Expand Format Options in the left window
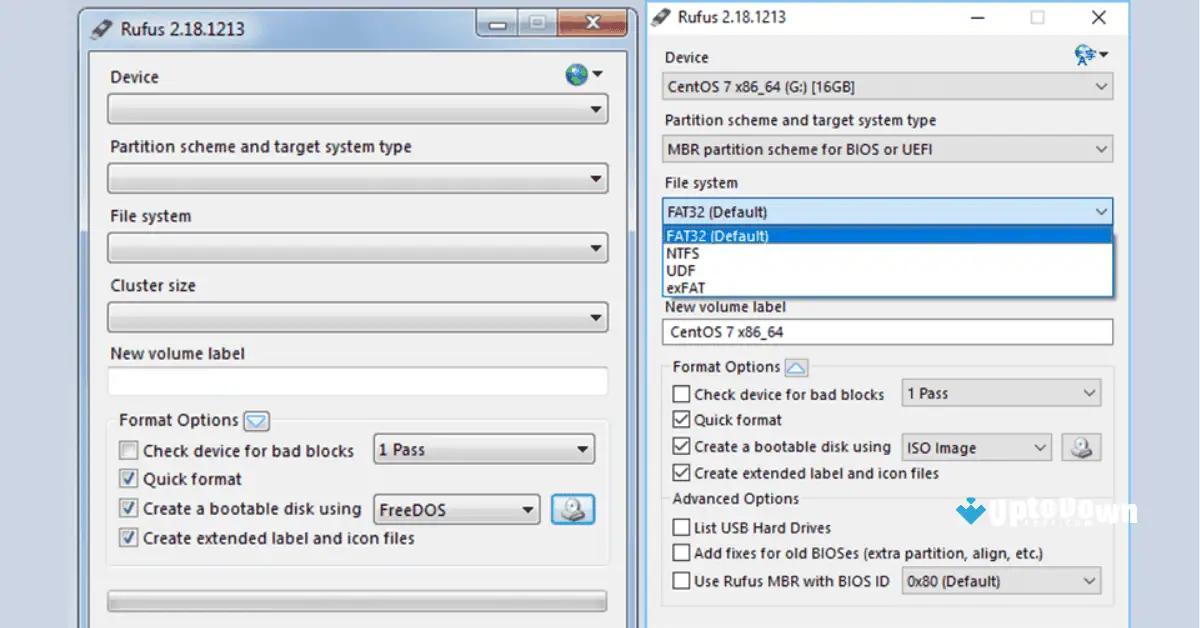 point(257,421)
